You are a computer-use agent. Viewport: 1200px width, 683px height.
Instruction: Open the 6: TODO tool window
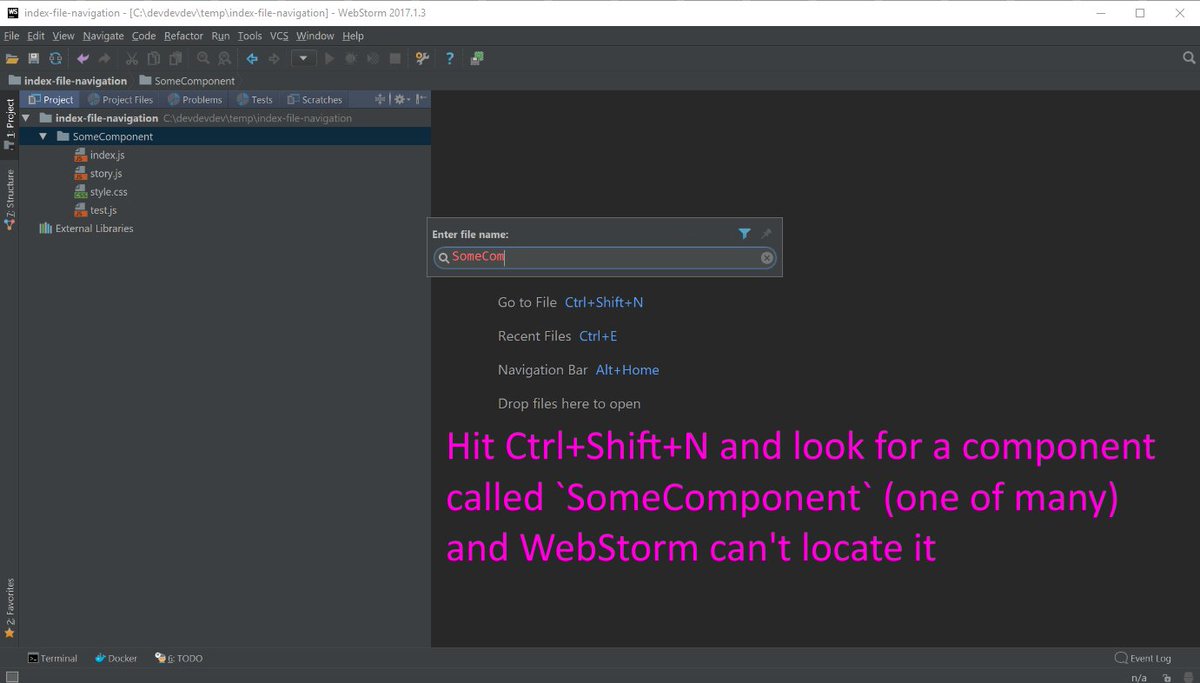click(x=179, y=658)
